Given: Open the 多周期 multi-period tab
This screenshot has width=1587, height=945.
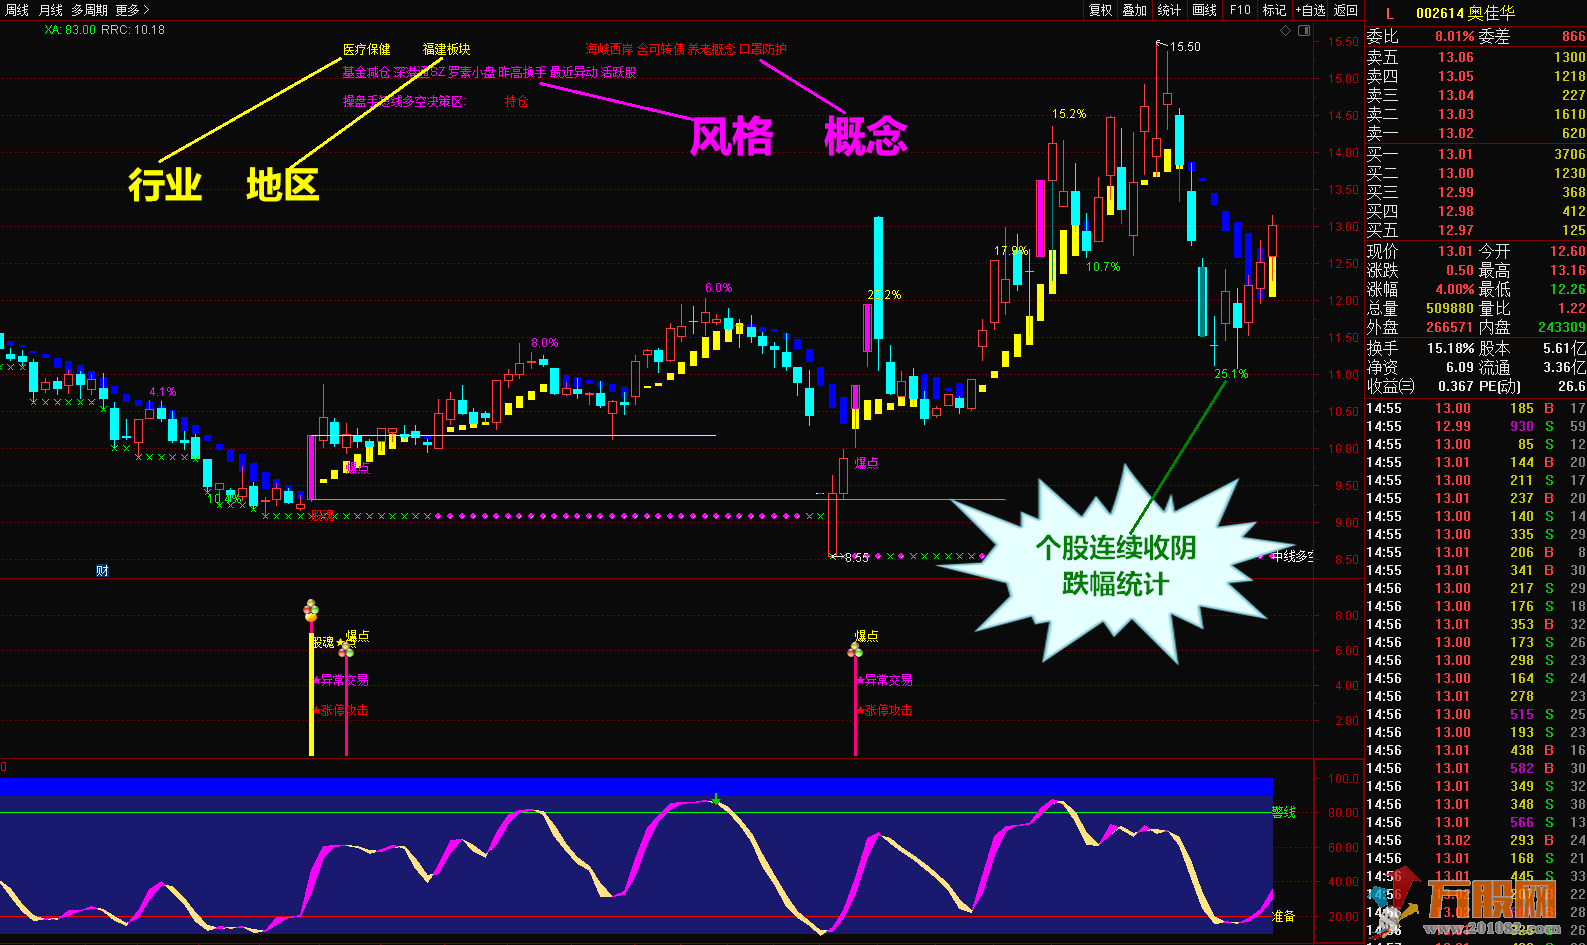Looking at the screenshot, I should pos(90,10).
